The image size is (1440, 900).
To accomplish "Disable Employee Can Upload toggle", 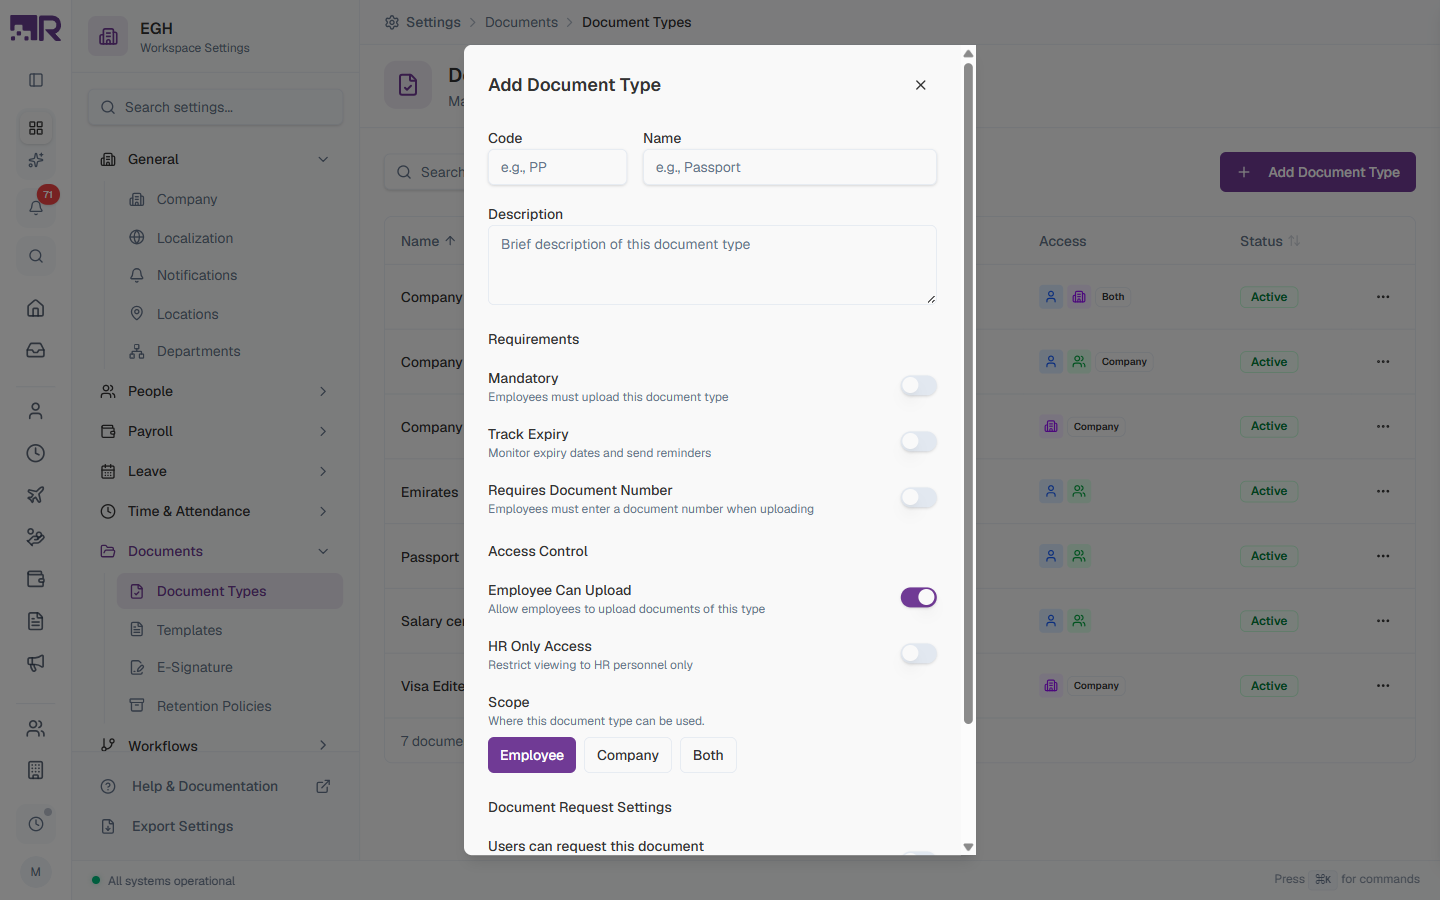I will point(918,598).
